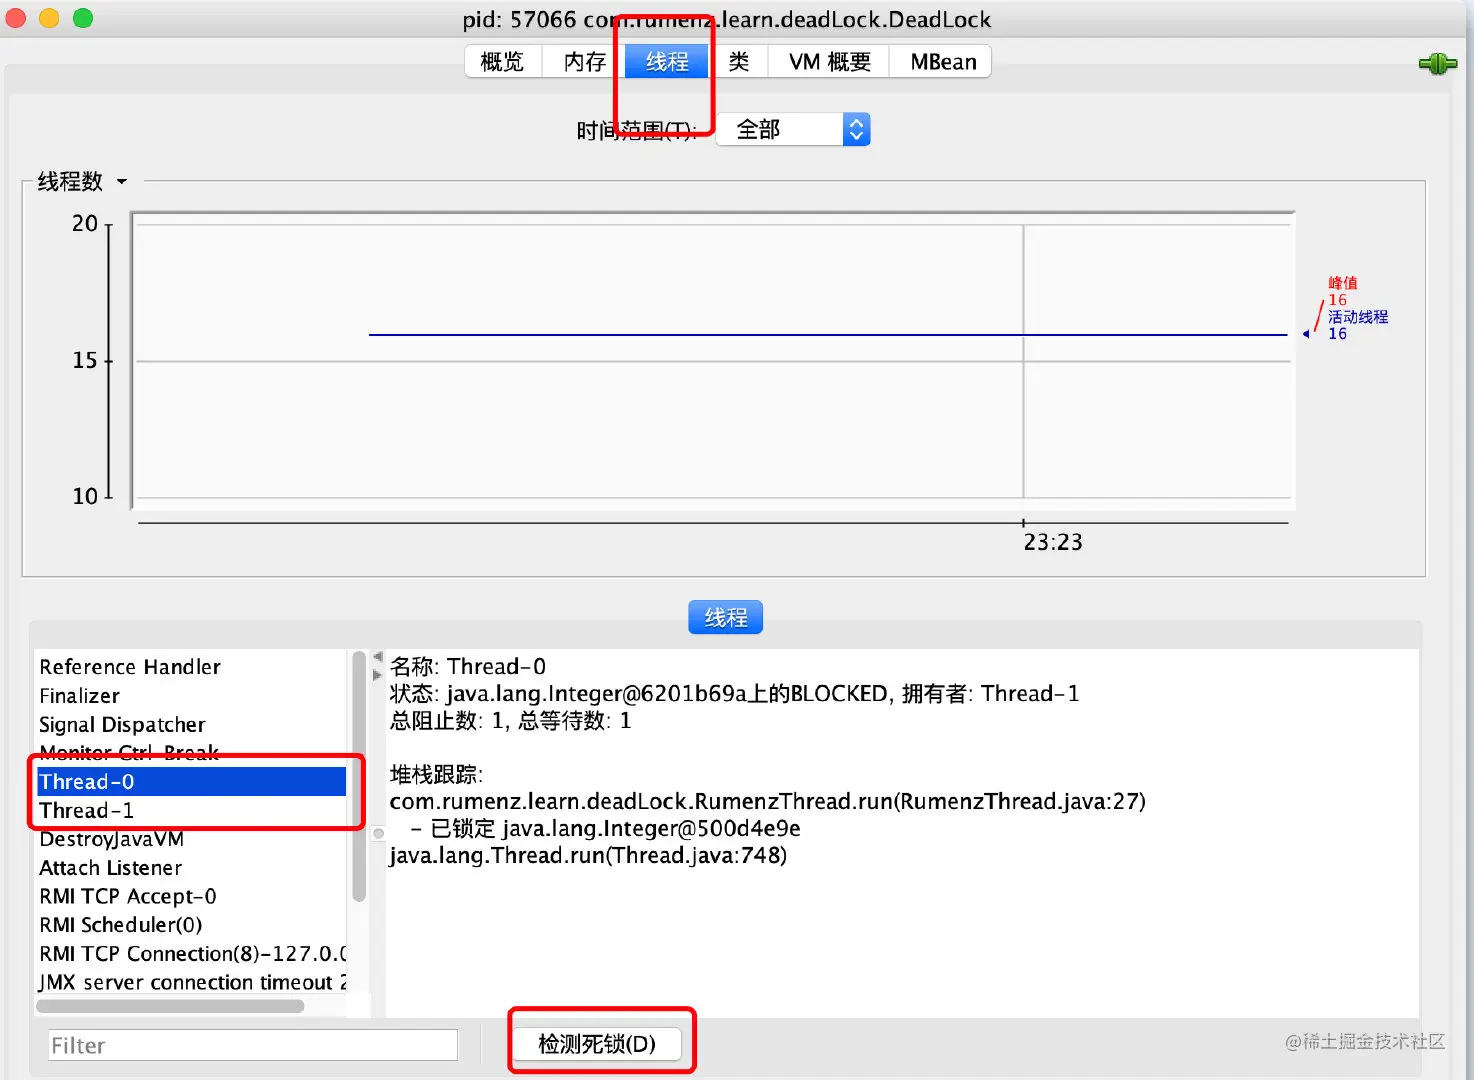The width and height of the screenshot is (1474, 1080).
Task: Select Reference Handler in thread list
Action: point(192,667)
